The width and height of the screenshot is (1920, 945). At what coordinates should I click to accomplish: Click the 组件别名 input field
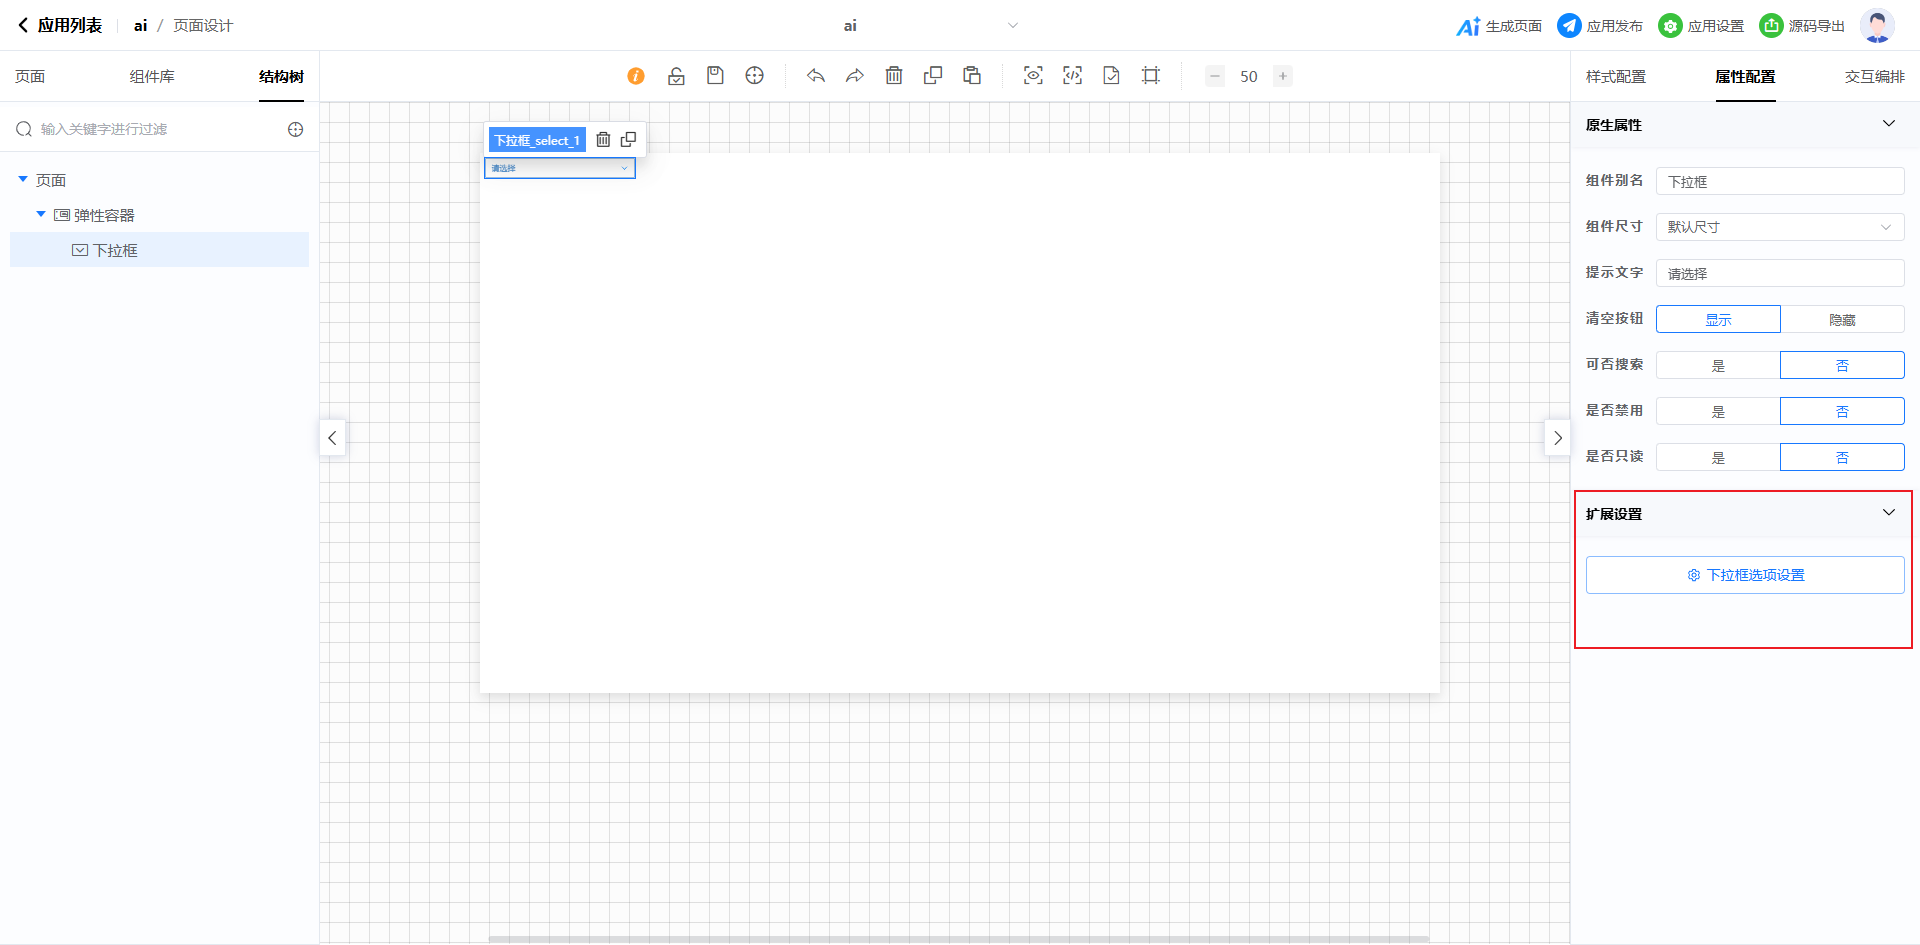(1780, 181)
